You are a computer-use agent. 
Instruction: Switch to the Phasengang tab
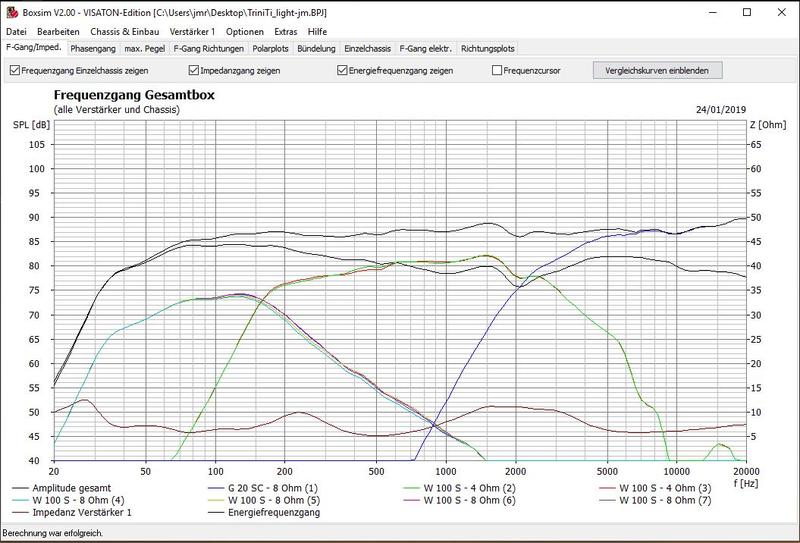tap(92, 47)
